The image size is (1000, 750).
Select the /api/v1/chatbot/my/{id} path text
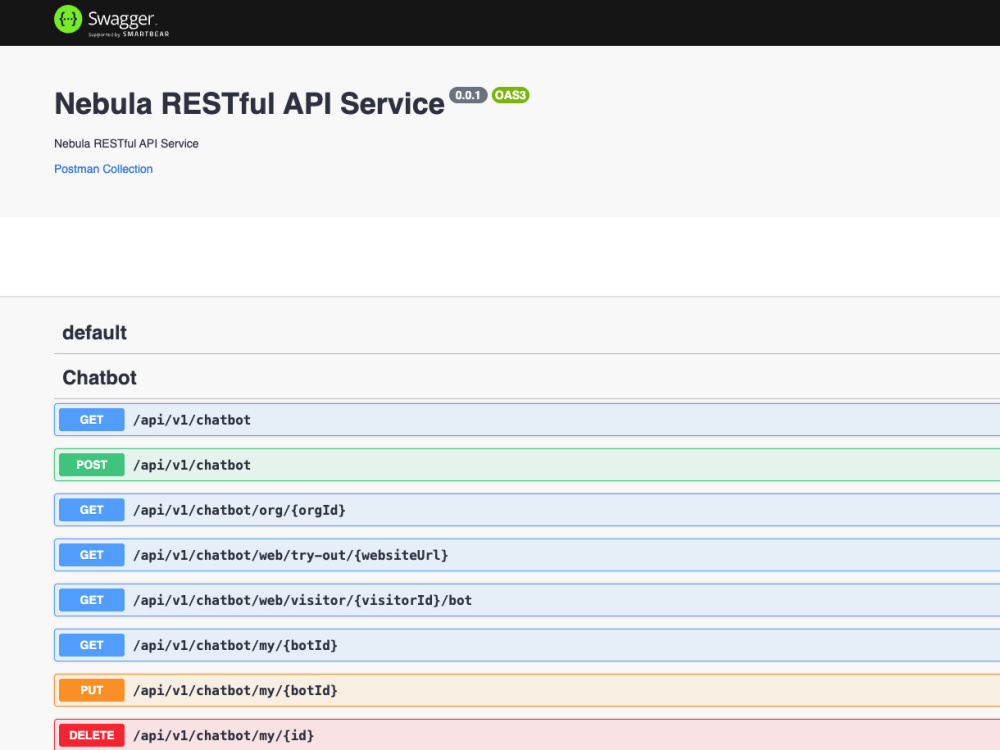click(x=224, y=735)
